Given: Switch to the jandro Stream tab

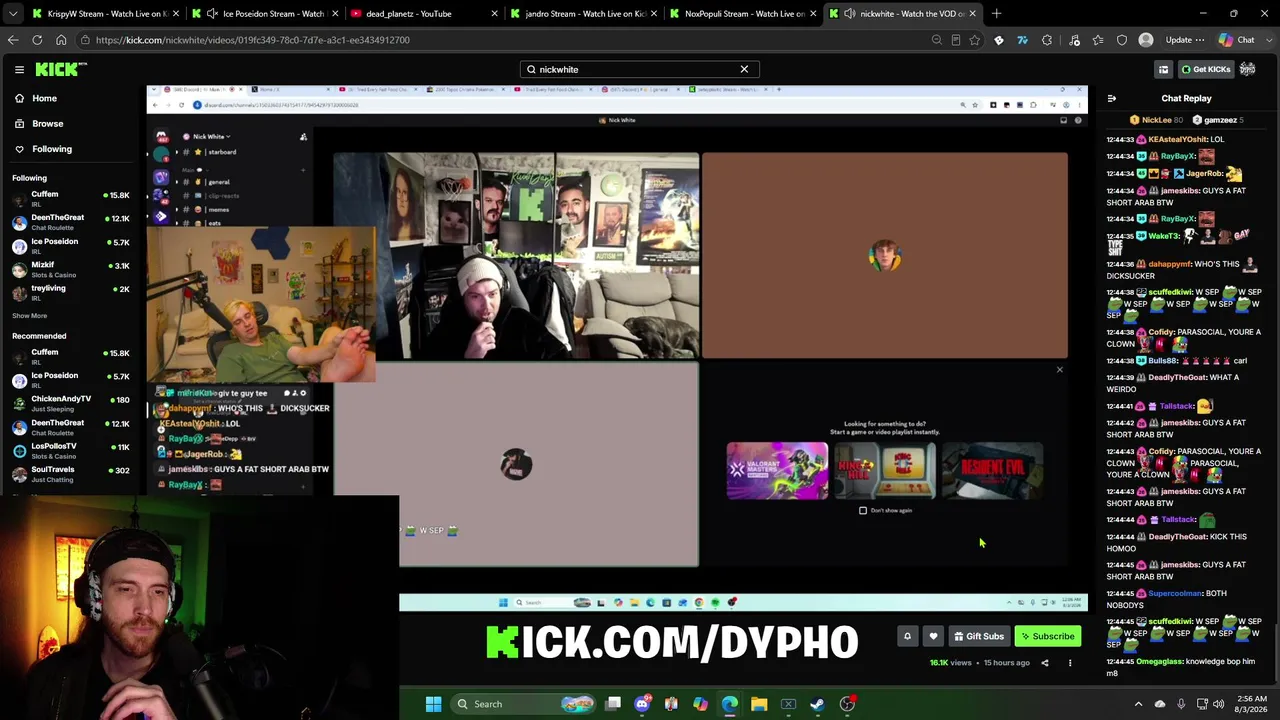Looking at the screenshot, I should point(585,14).
